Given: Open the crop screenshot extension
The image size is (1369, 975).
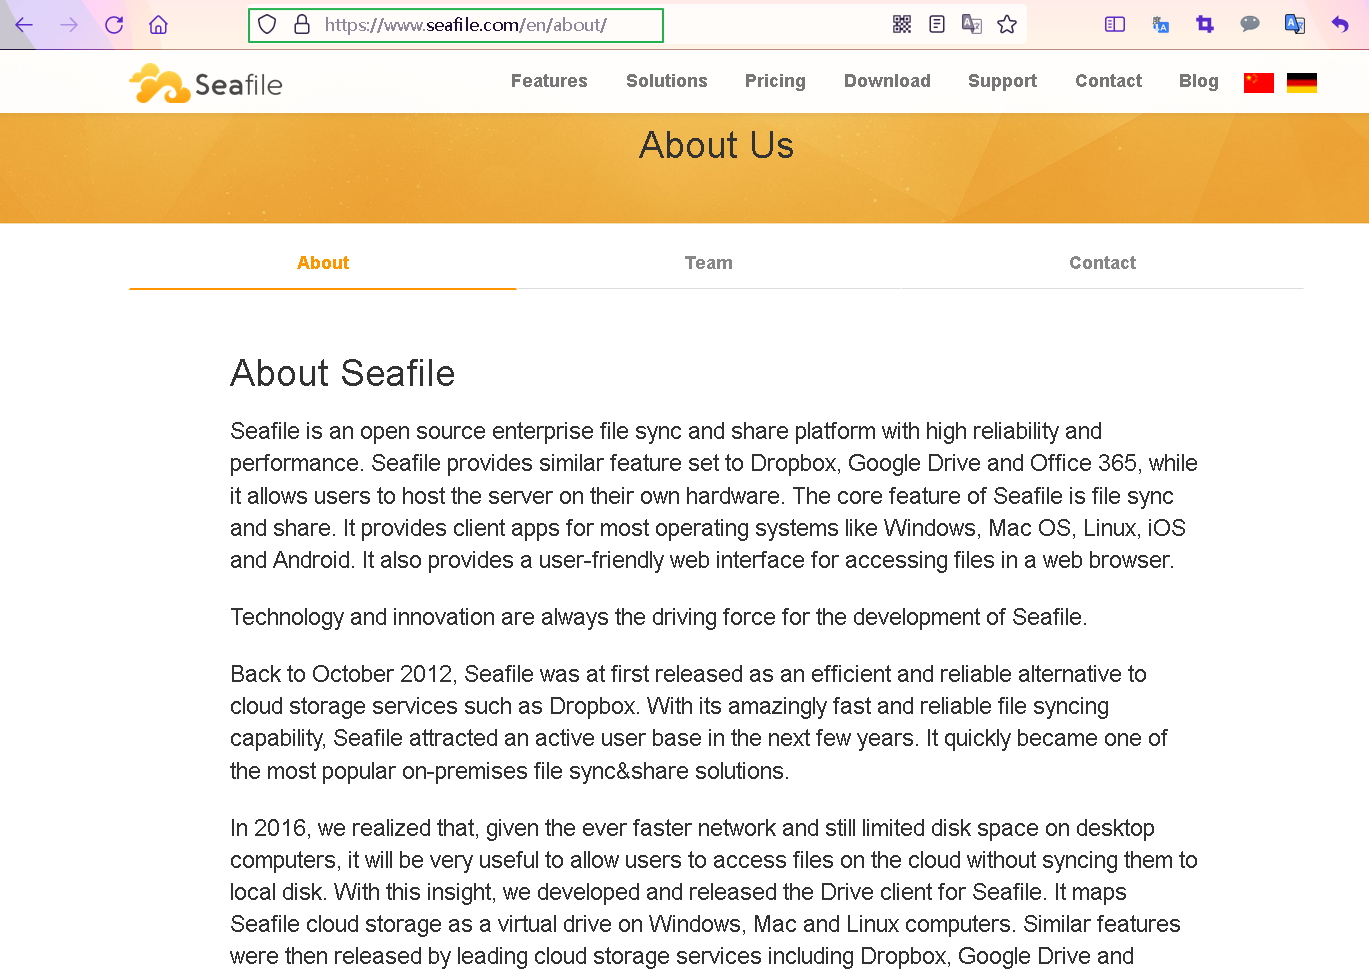Looking at the screenshot, I should click(1205, 25).
